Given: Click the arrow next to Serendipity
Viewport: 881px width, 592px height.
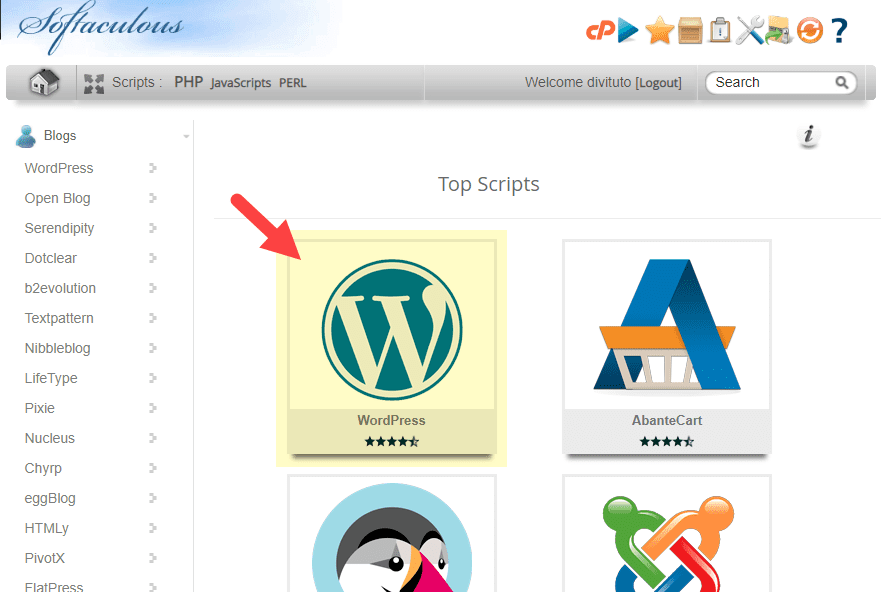Looking at the screenshot, I should click(153, 227).
